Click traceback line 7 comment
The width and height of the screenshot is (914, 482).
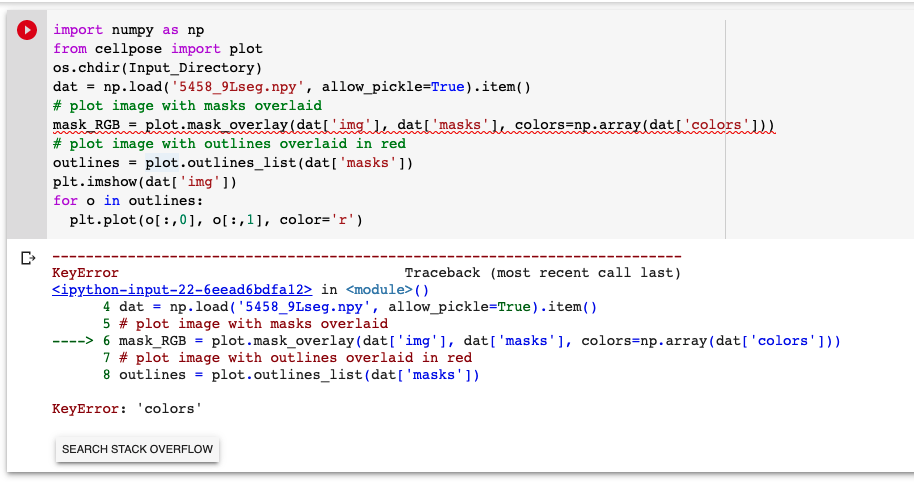coord(287,357)
